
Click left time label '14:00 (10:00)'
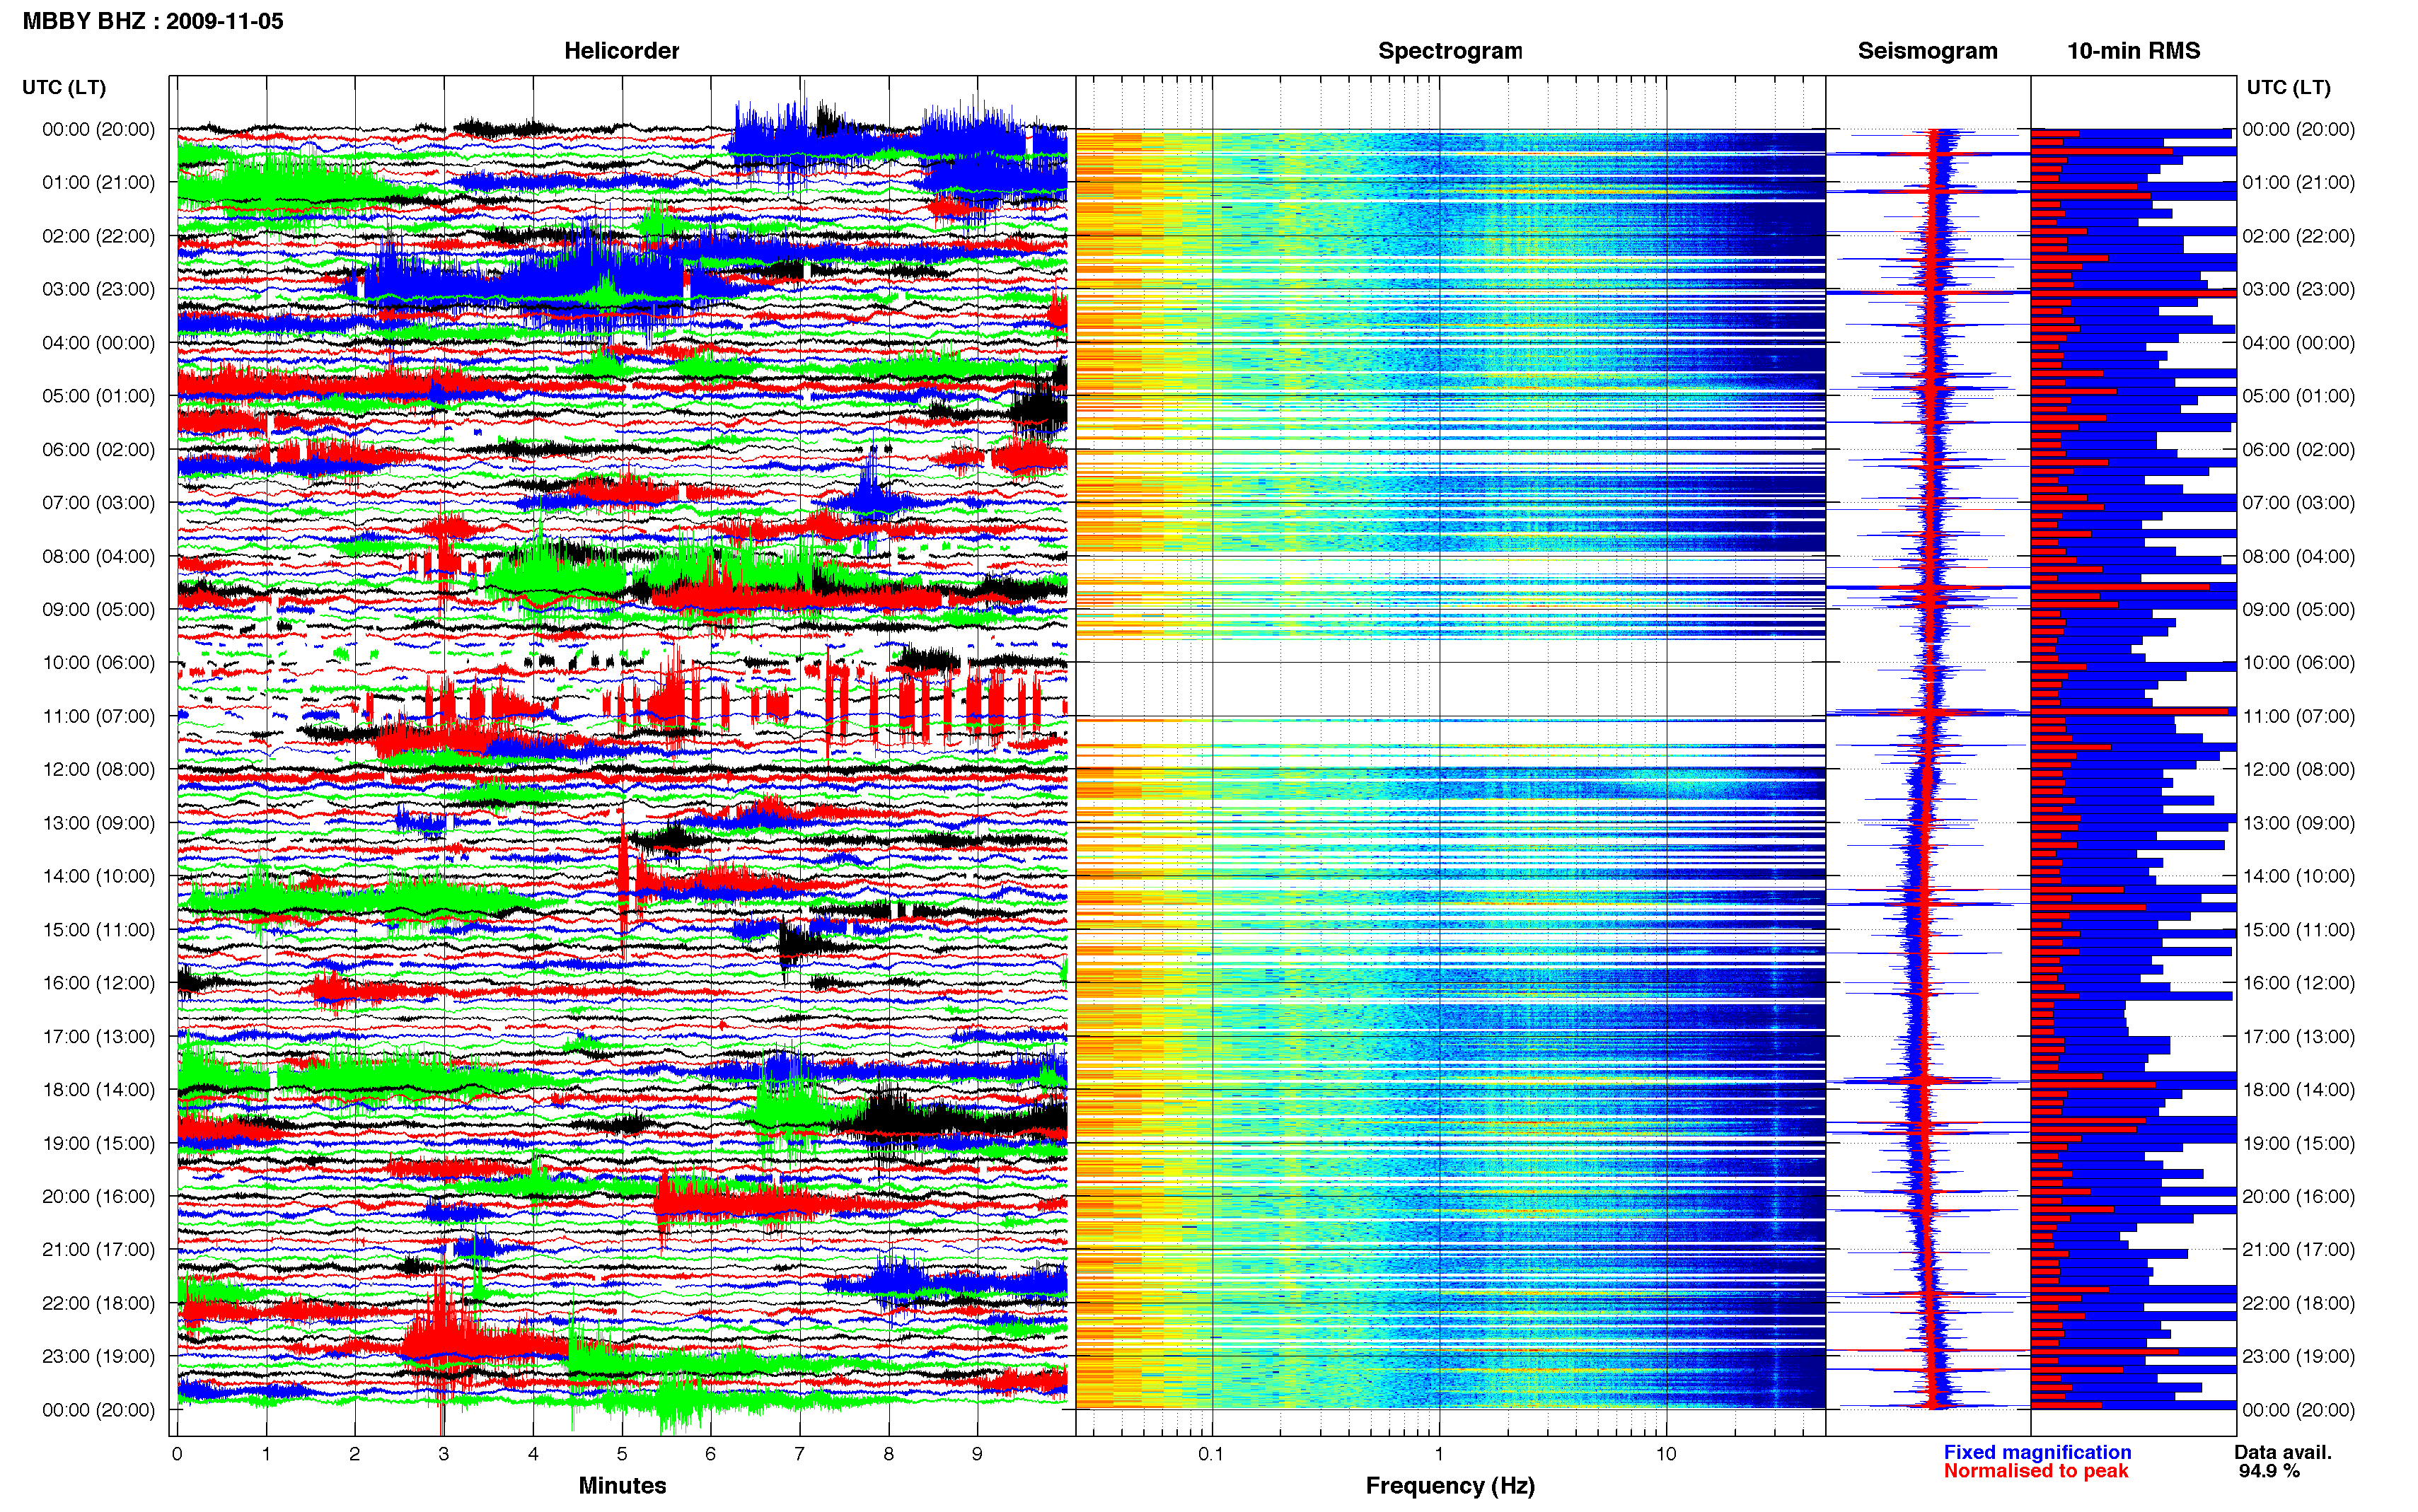(98, 876)
